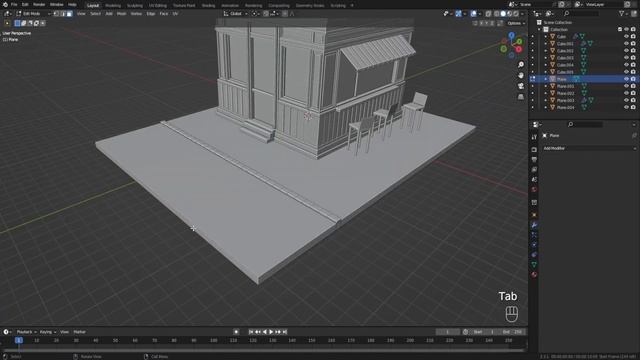The height and width of the screenshot is (360, 640).
Task: Open the viewport View menu
Action: click(81, 13)
